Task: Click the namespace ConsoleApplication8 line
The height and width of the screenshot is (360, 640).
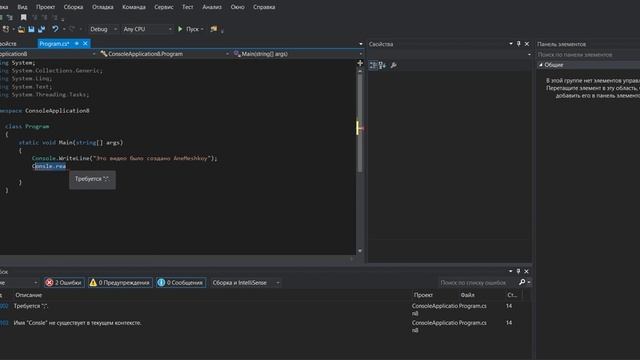Action: [44, 111]
